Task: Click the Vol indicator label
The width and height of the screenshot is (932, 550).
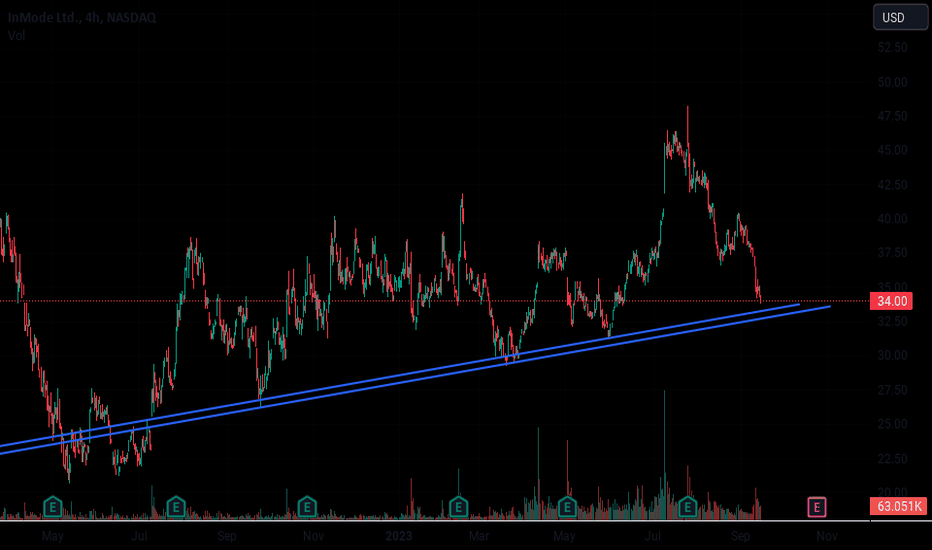Action: 17,36
